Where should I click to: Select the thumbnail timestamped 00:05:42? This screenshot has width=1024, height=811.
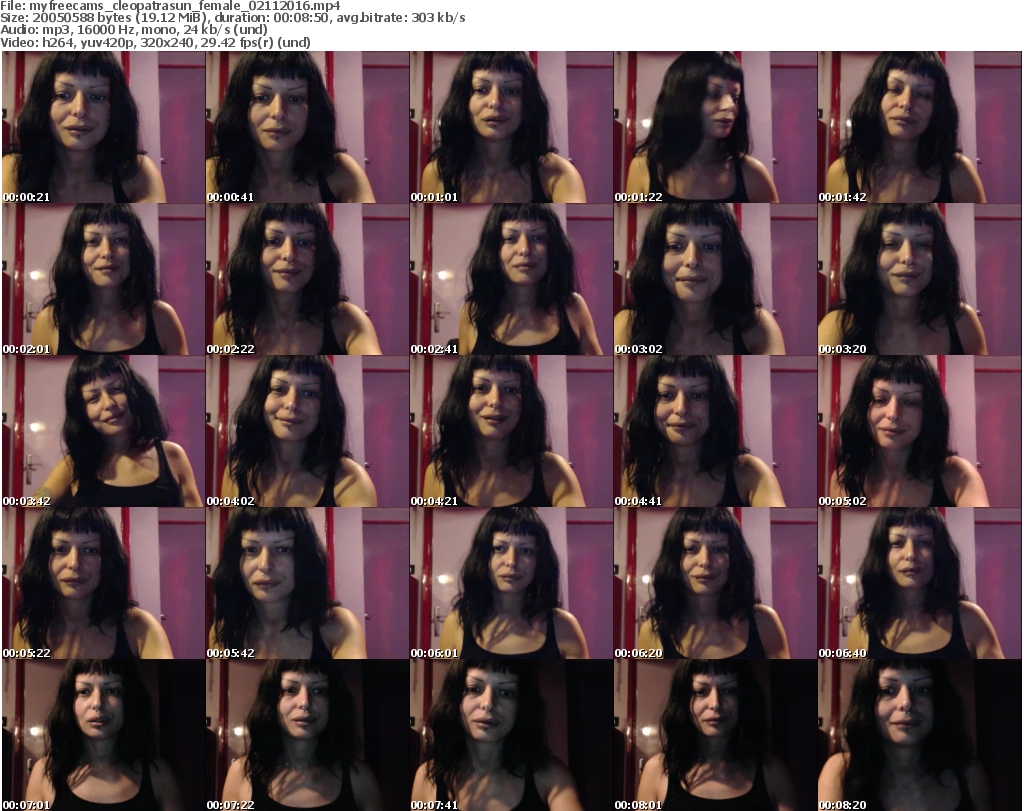point(308,583)
